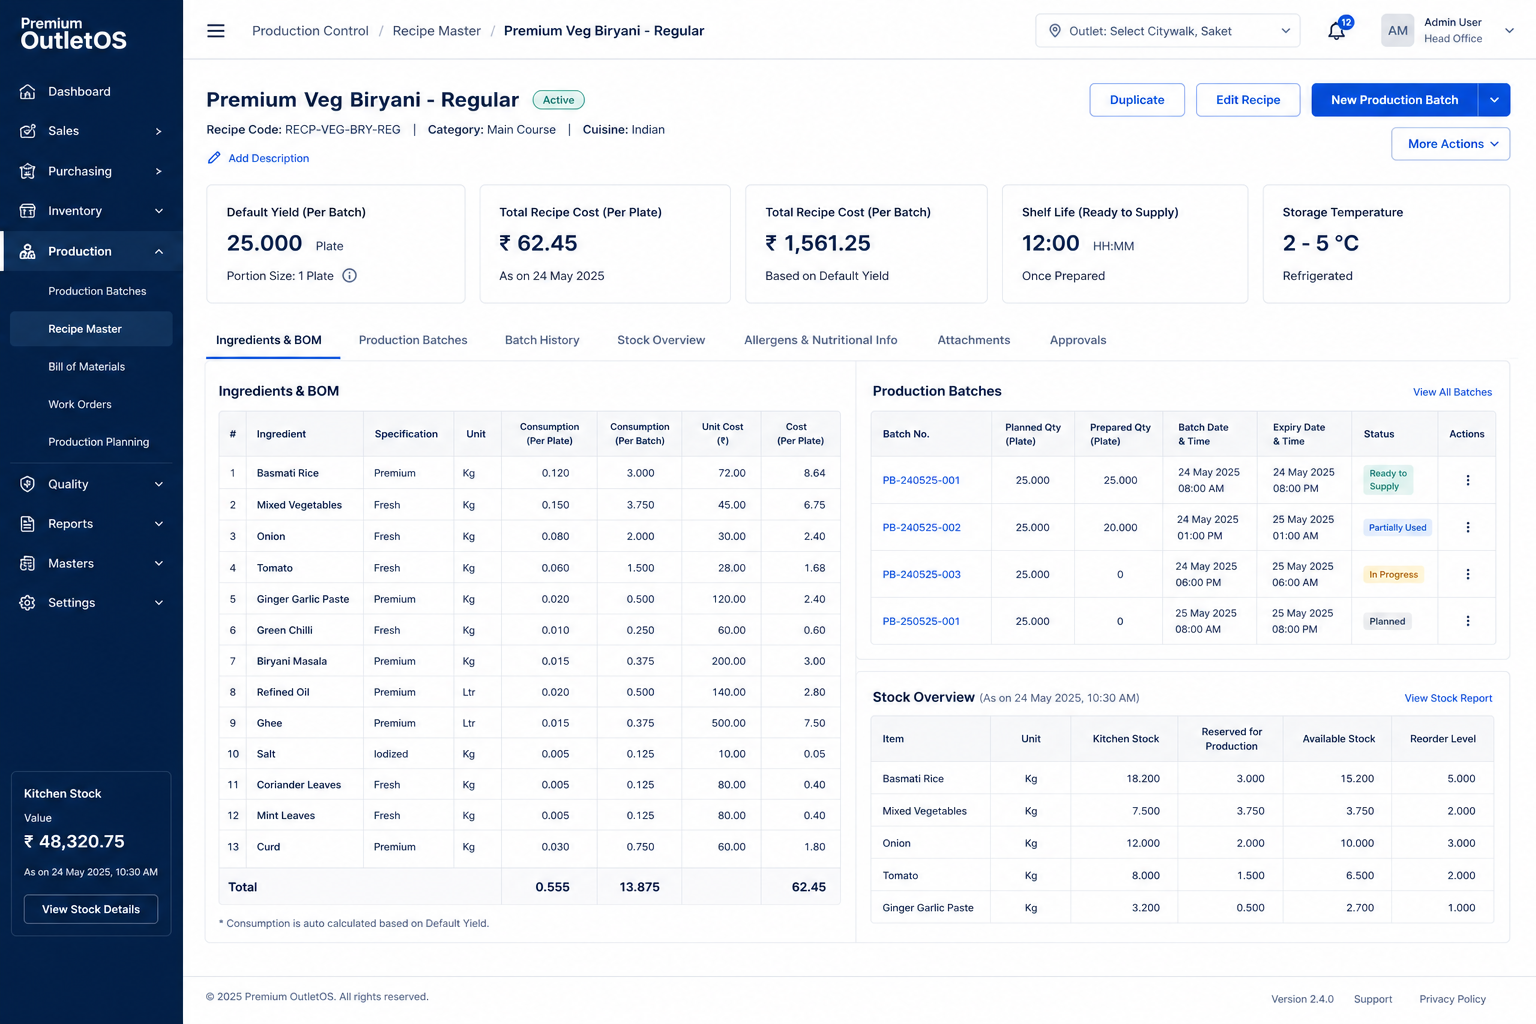Expand the New Production Batch arrow

click(1494, 100)
